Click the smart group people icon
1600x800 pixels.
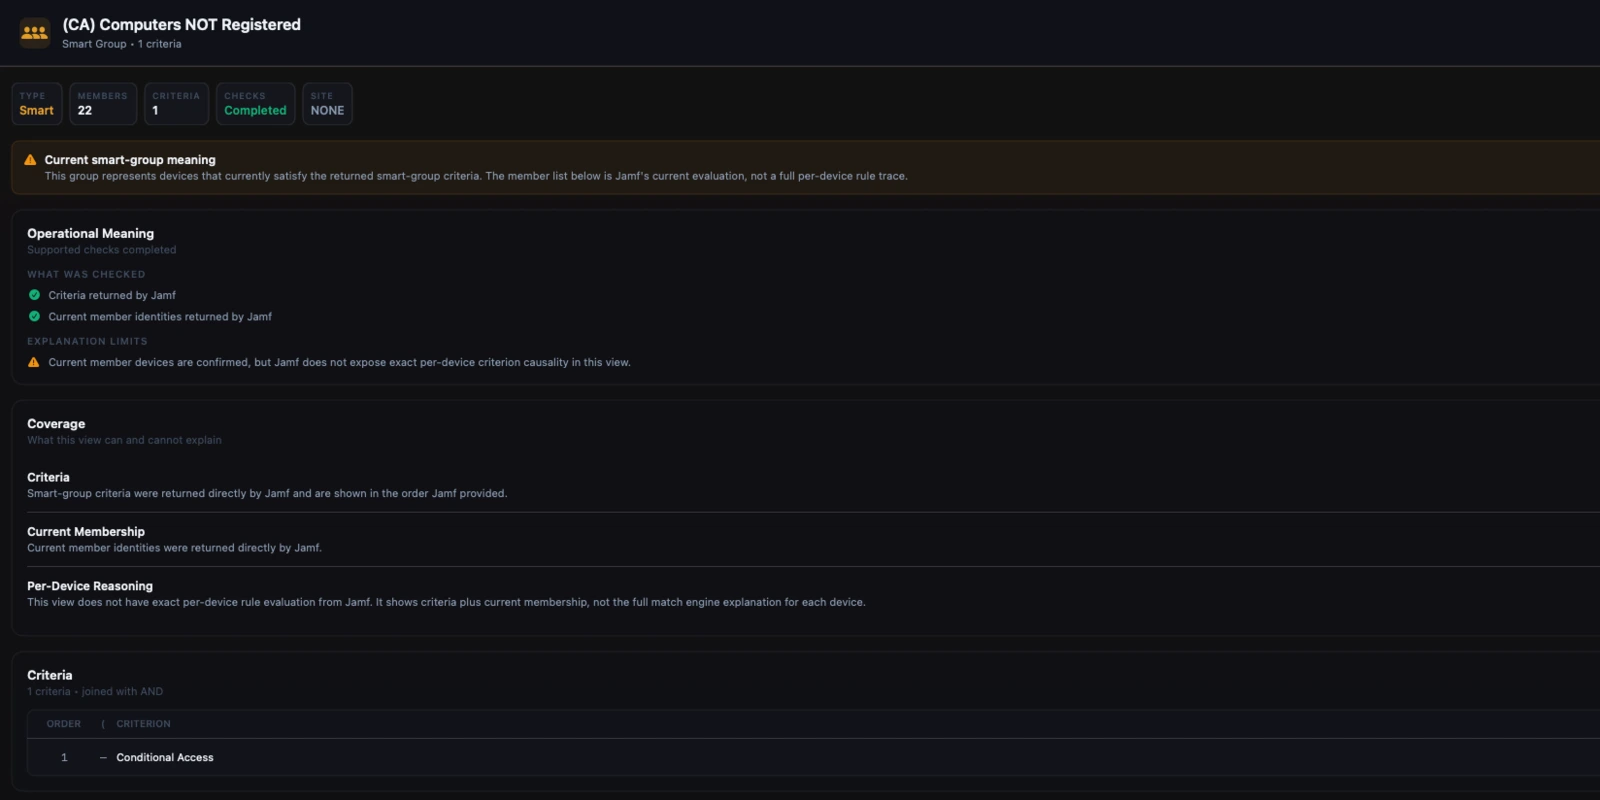point(35,33)
